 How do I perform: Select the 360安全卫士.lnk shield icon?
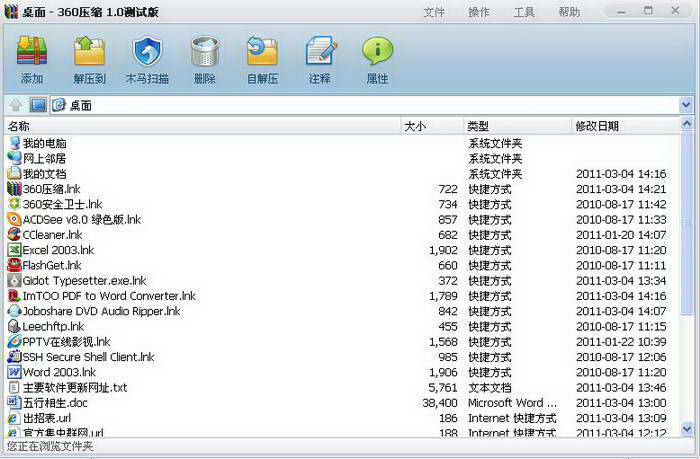14,204
